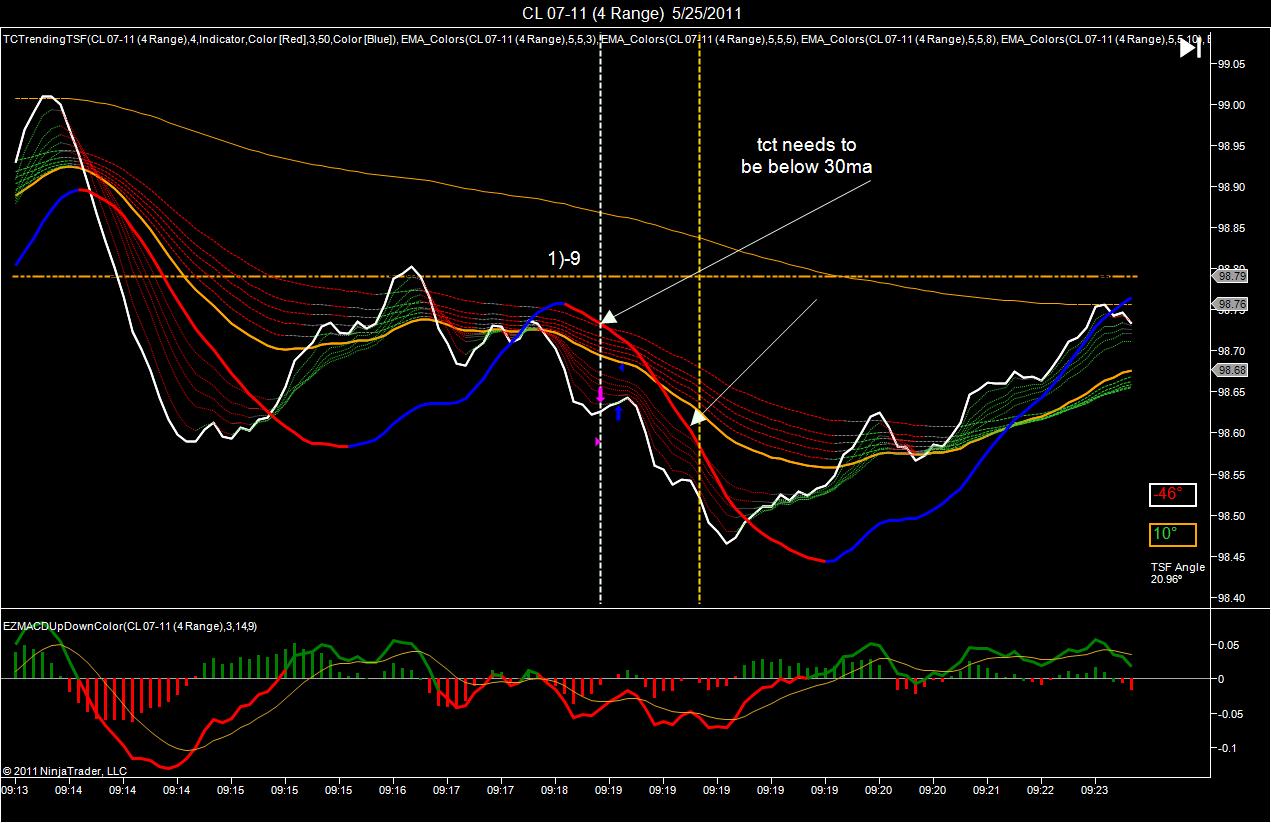
Task: Click the 09:21 time axis label
Action: point(987,789)
